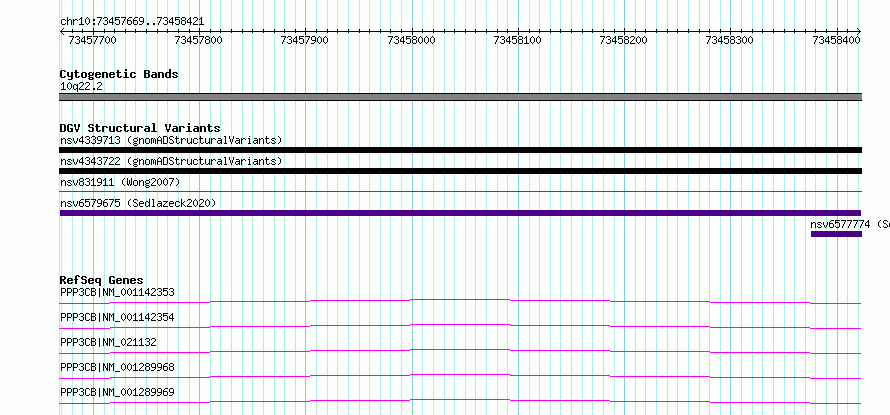The image size is (890, 415).
Task: Click the black bar under nsv4339713
Action: tap(460, 150)
